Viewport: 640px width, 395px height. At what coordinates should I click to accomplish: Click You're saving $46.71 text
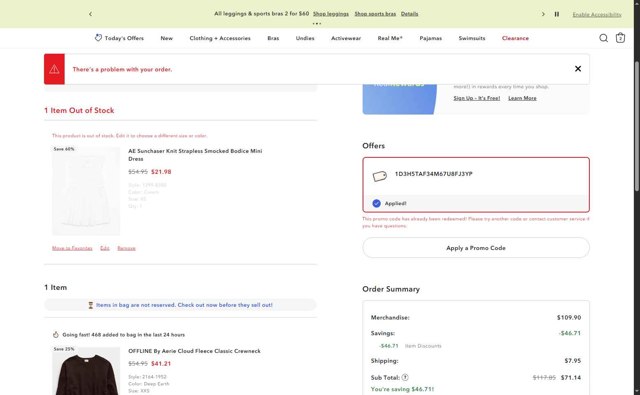point(402,389)
